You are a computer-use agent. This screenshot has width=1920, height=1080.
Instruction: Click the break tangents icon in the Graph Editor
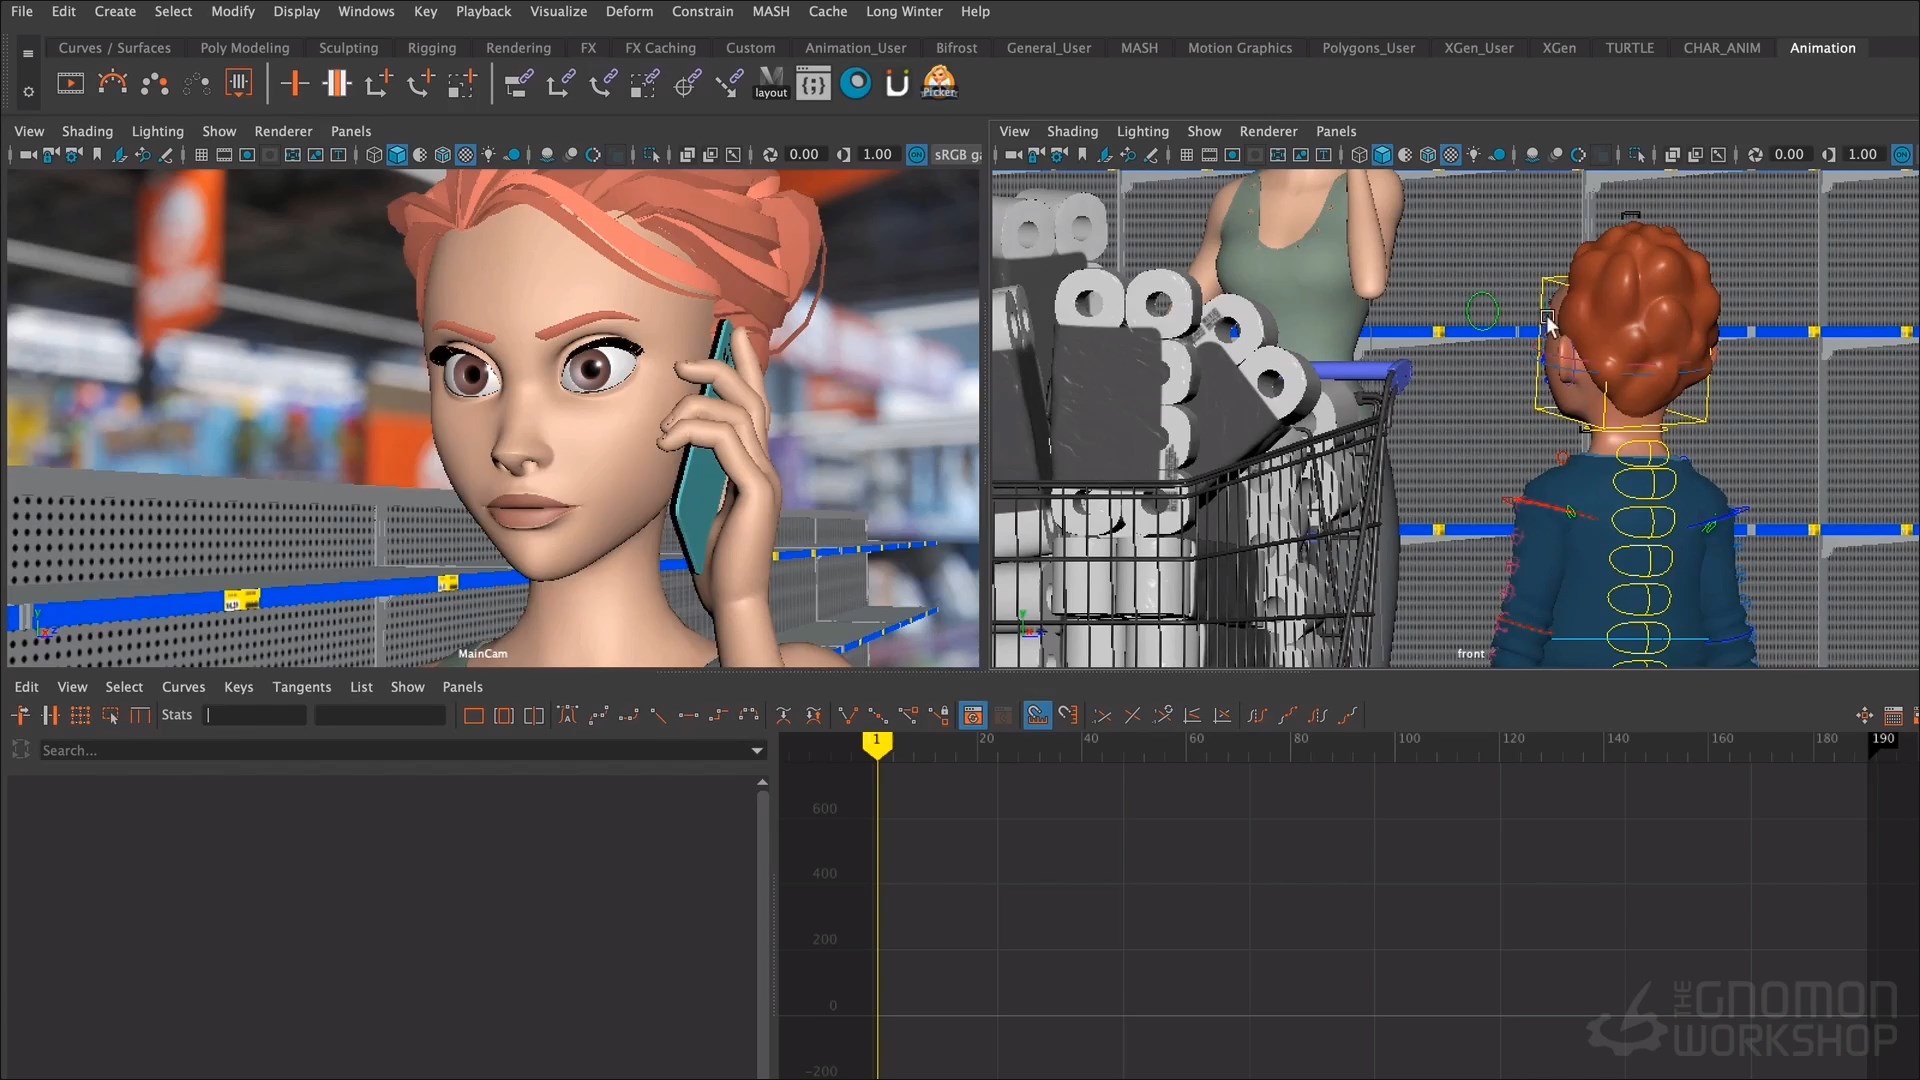click(x=847, y=715)
